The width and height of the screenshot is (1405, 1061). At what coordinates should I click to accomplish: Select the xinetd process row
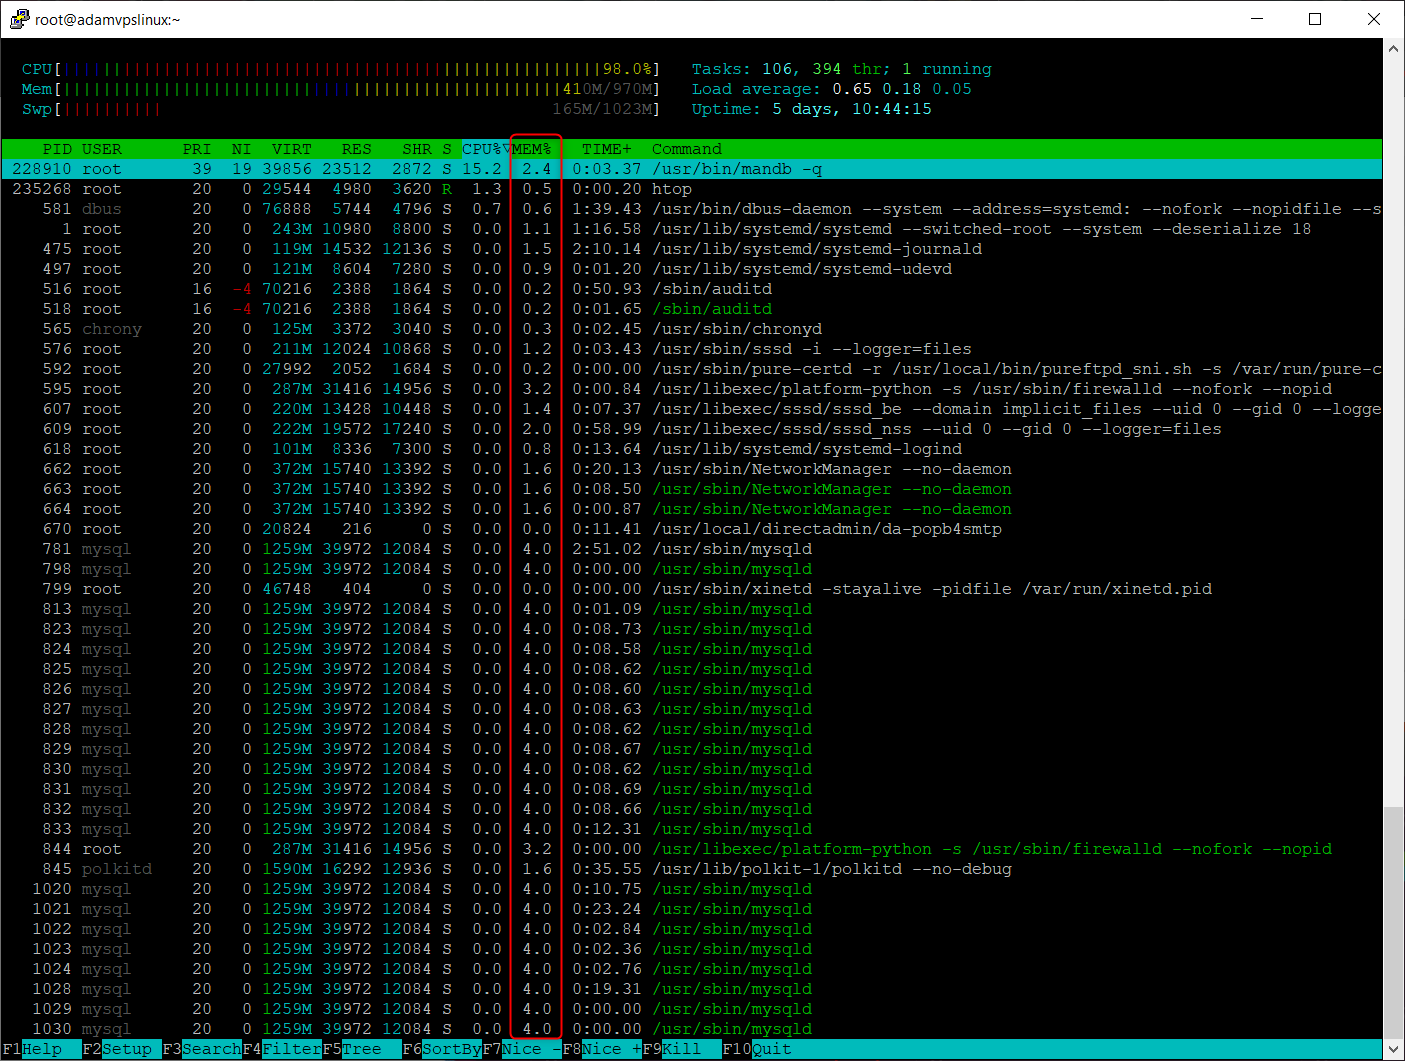pyautogui.click(x=692, y=589)
